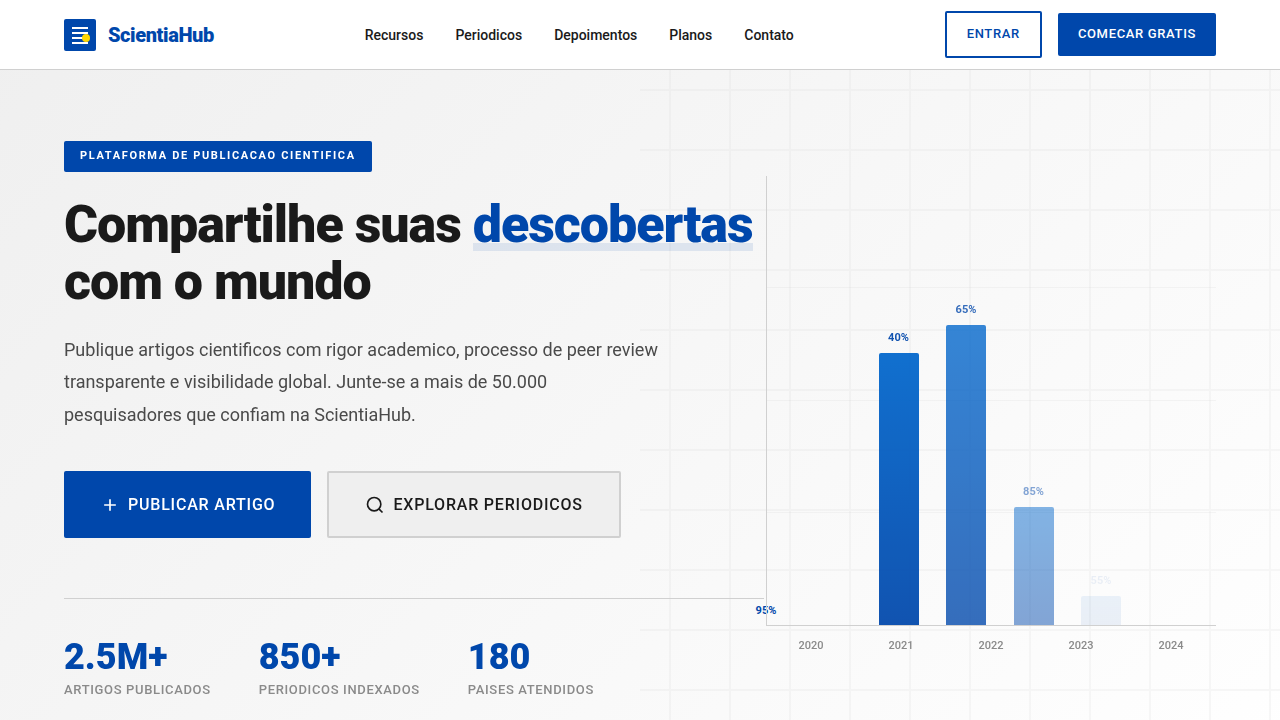Click the plus icon on PUBLICAR ARTIGO
The image size is (1280, 720).
pos(109,504)
